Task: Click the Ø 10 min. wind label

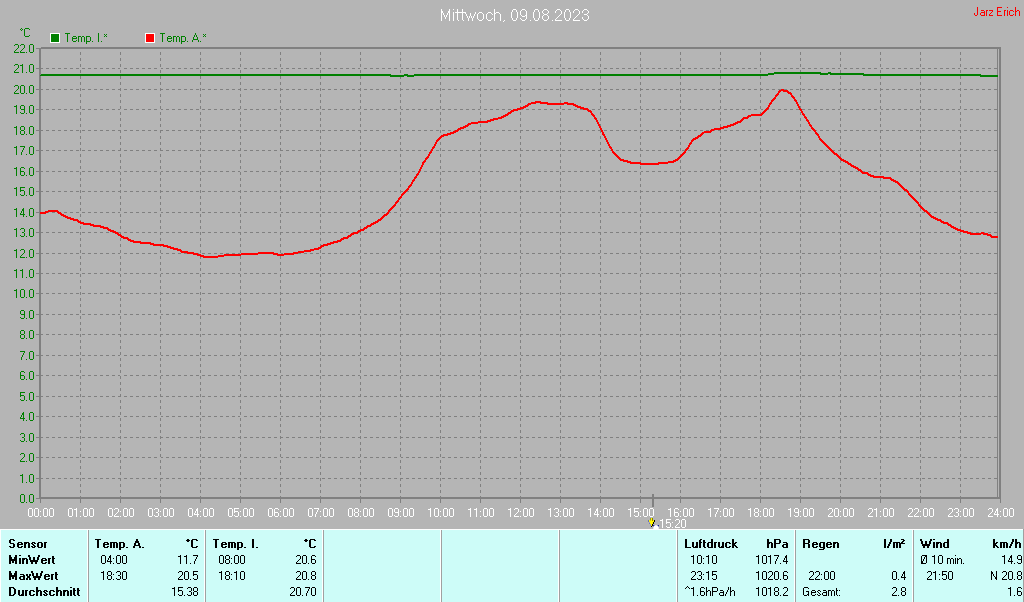Action: click(x=942, y=560)
